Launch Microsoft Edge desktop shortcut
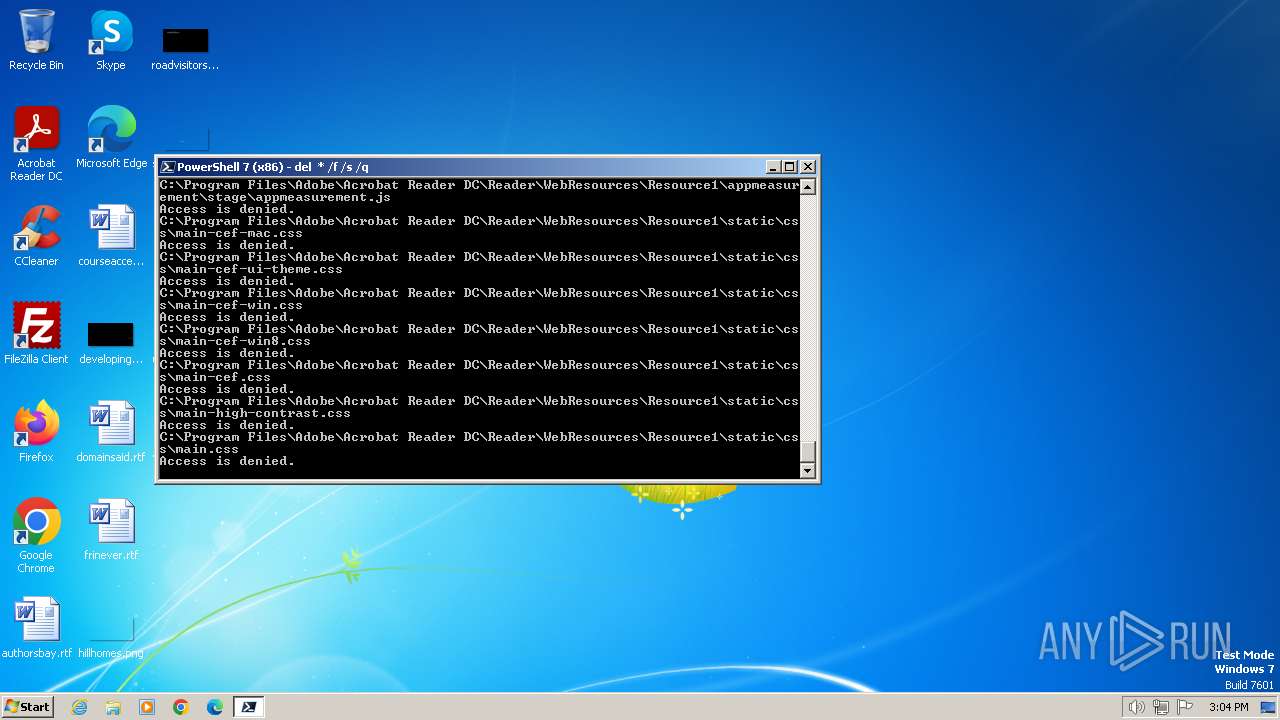 point(111,138)
